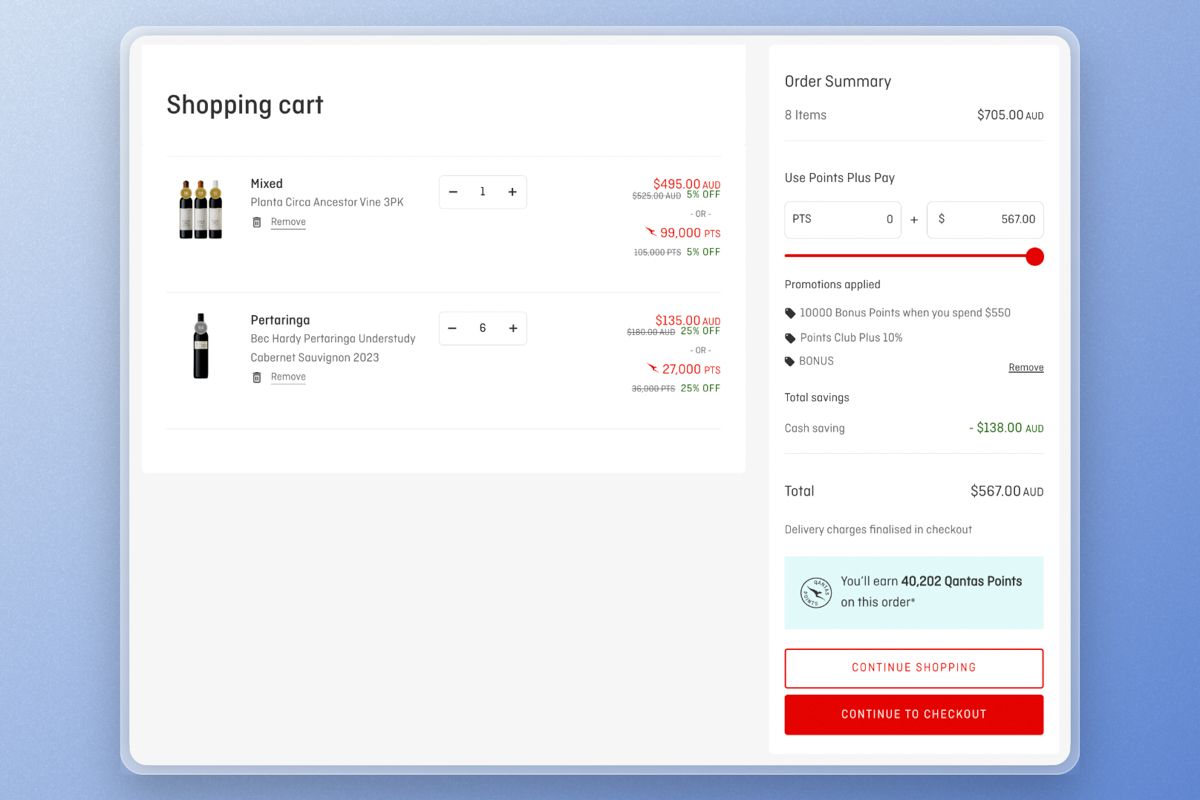The image size is (1200, 800).
Task: Click tag icon beside 10000 Bonus Points promotion
Action: point(791,313)
